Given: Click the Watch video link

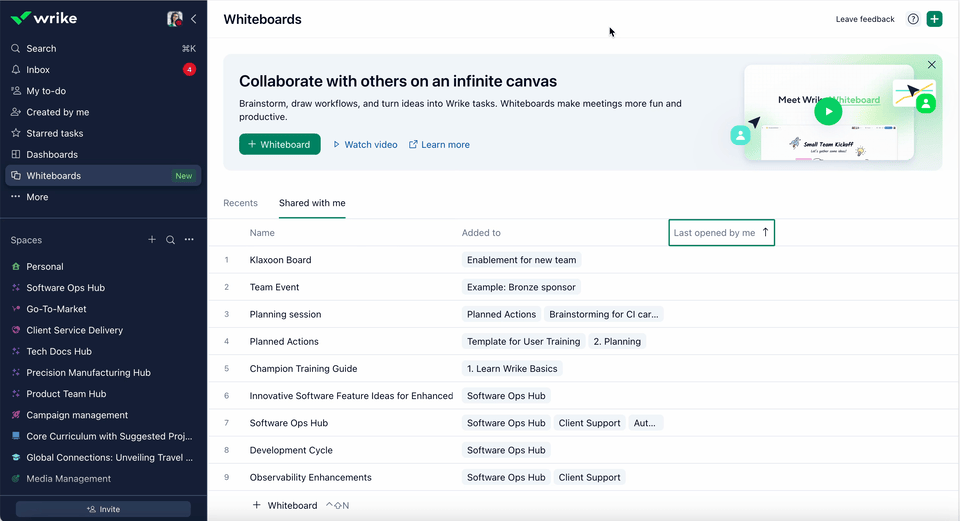Looking at the screenshot, I should pos(365,145).
